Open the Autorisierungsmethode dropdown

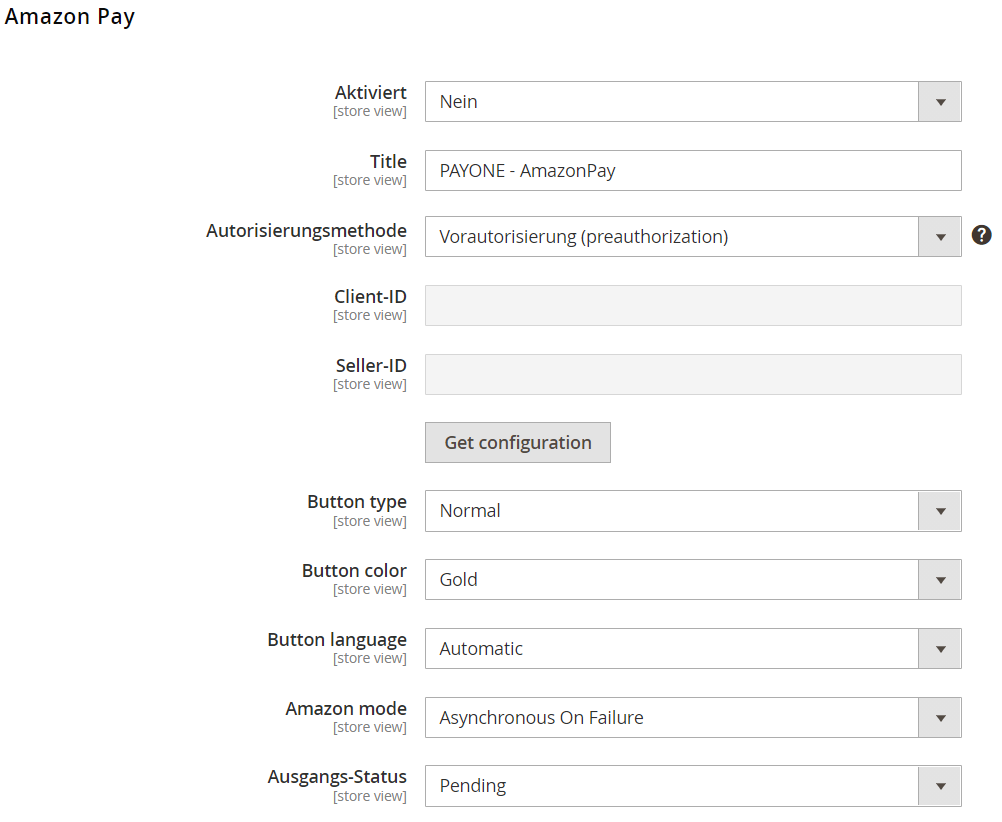(x=693, y=237)
